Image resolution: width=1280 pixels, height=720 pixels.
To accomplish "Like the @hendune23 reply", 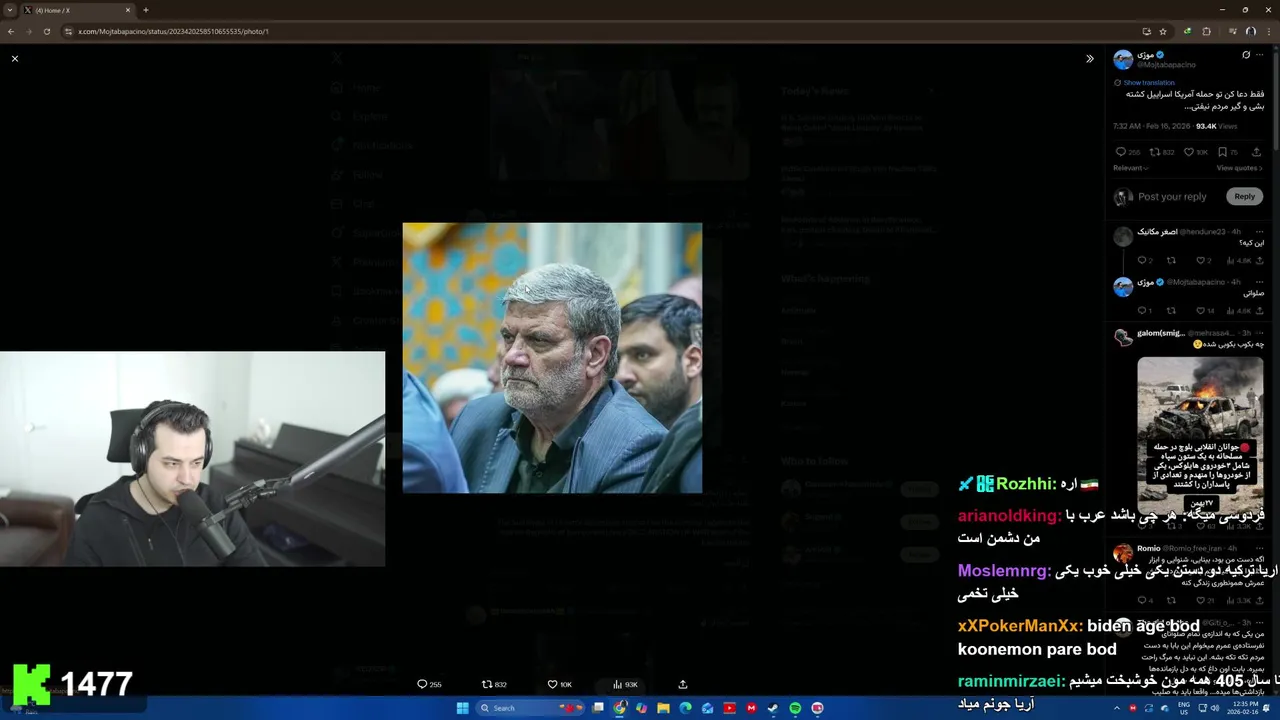I will (x=1202, y=261).
